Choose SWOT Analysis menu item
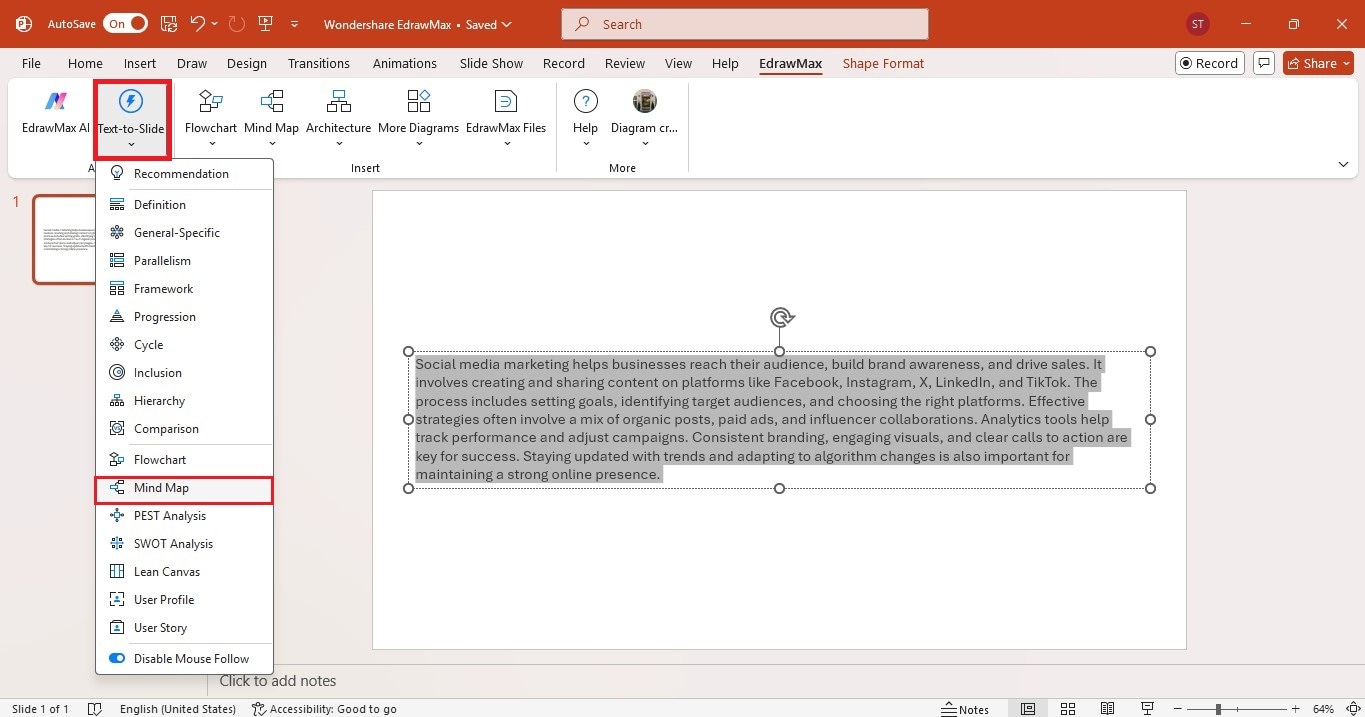The image size is (1365, 717). click(x=184, y=544)
